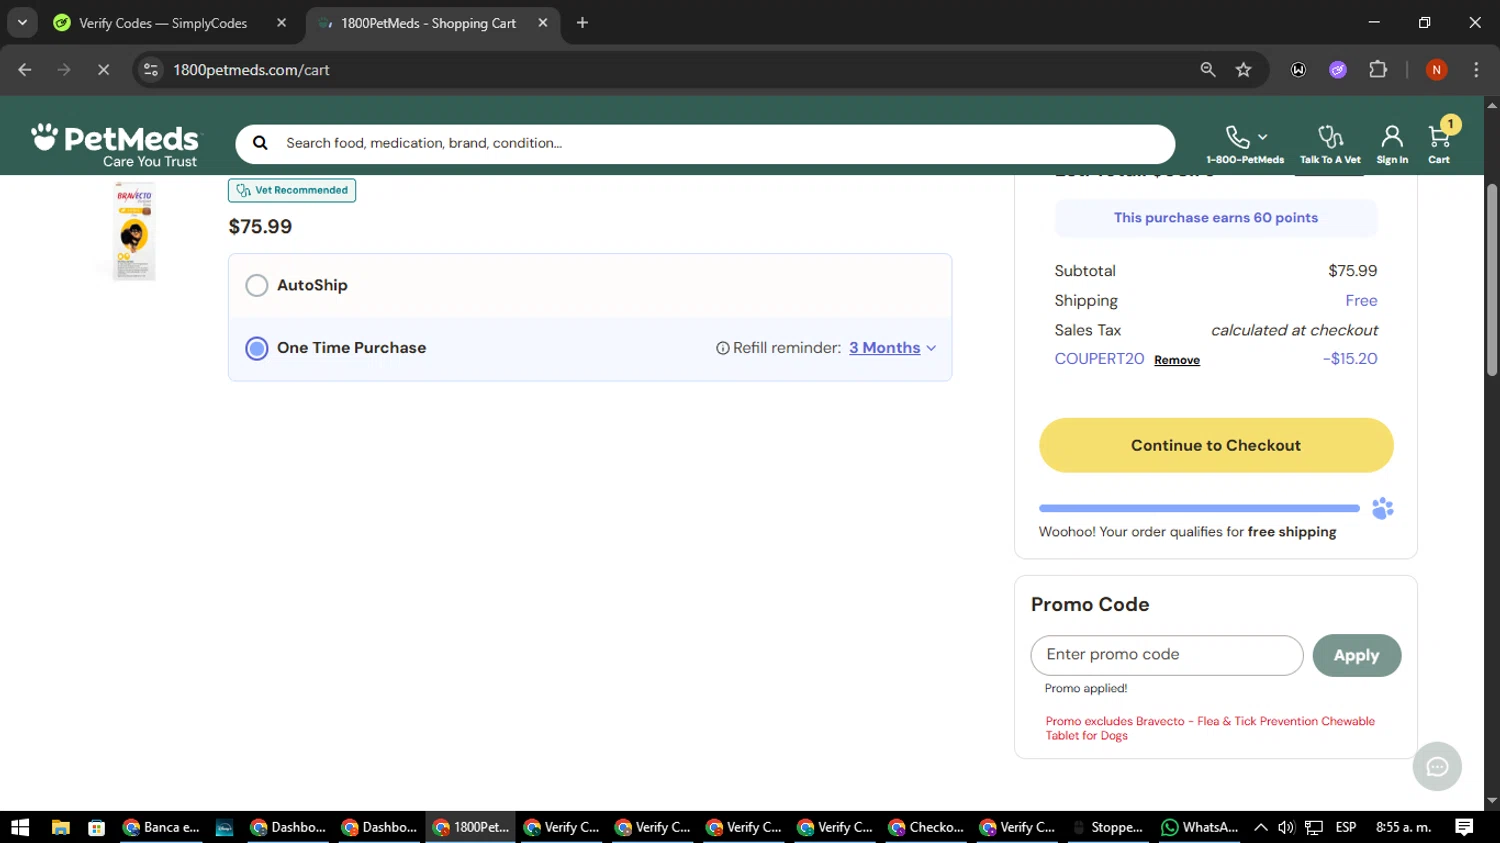This screenshot has height=843, width=1500.
Task: Open site information icon in address bar
Action: [x=151, y=70]
